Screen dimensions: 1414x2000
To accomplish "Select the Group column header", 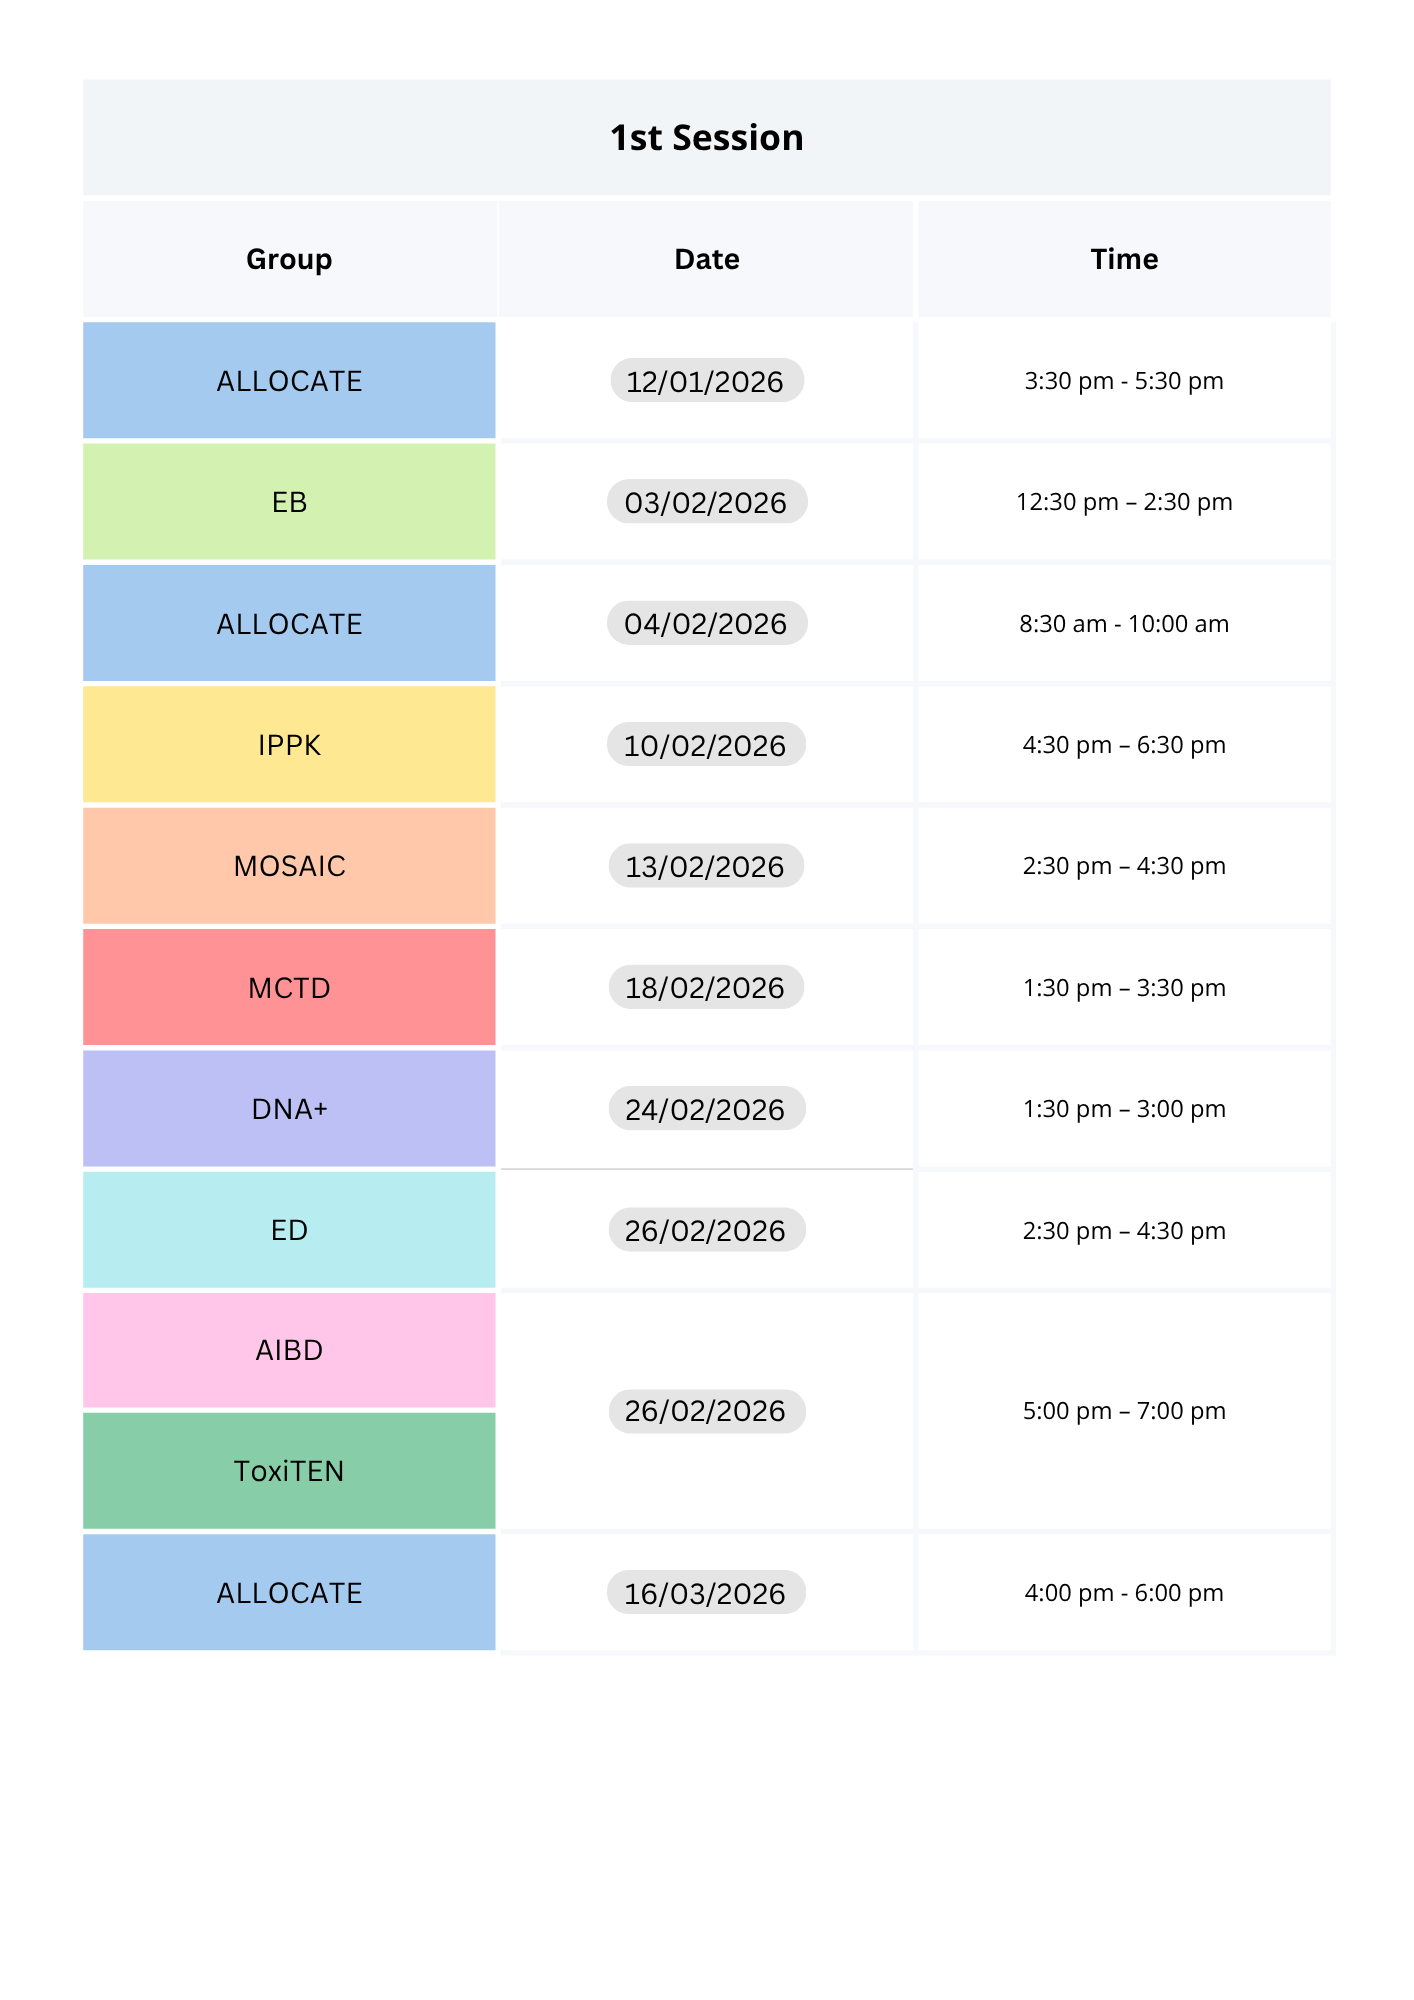I will (289, 259).
